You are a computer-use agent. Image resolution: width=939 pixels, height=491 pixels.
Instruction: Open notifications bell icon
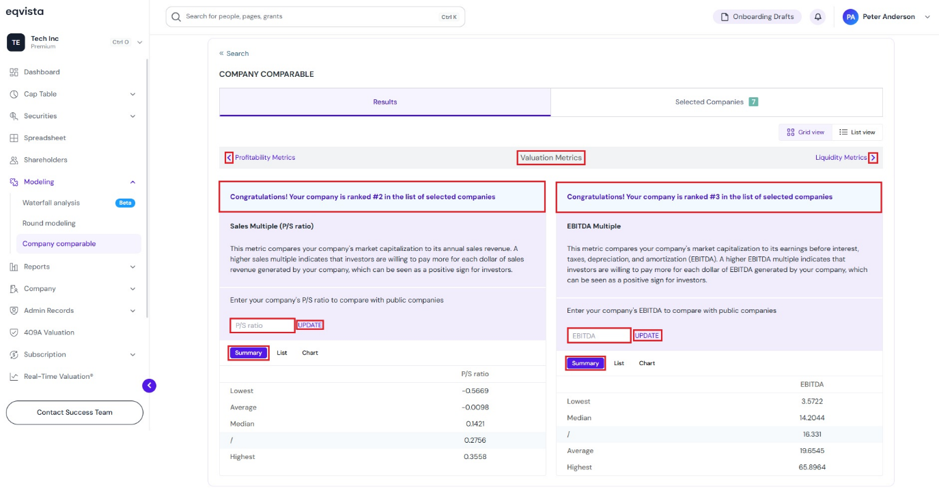(x=817, y=17)
